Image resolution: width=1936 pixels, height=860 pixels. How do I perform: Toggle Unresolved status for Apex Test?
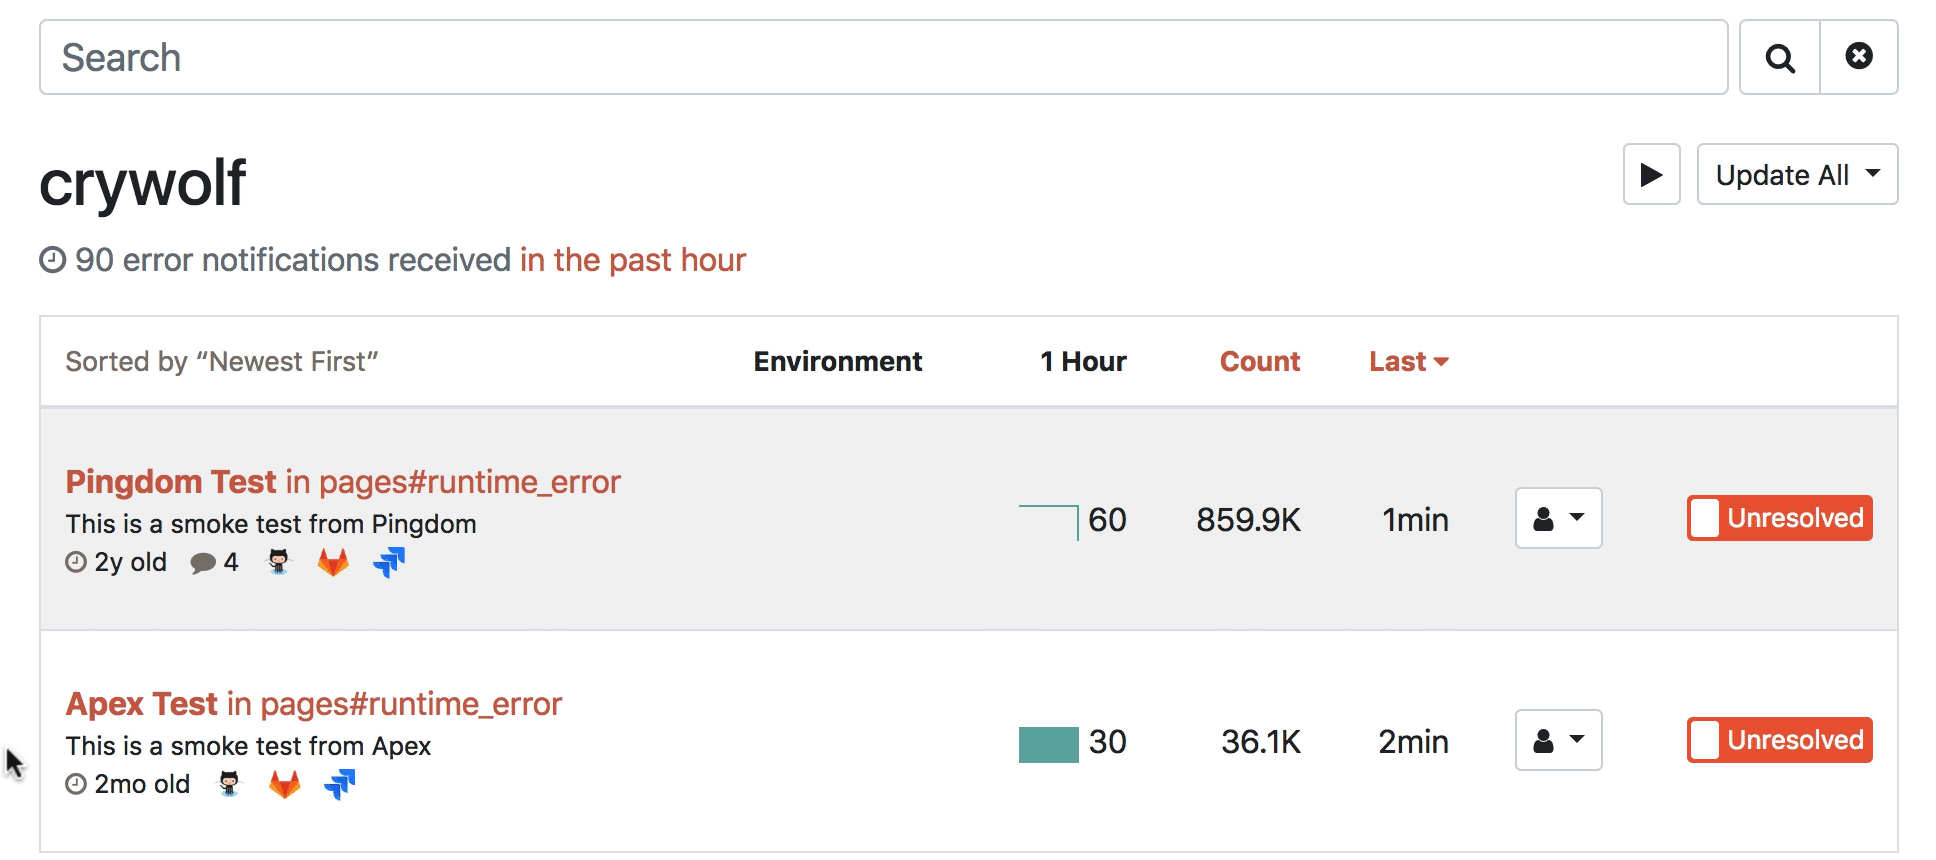tap(1779, 740)
